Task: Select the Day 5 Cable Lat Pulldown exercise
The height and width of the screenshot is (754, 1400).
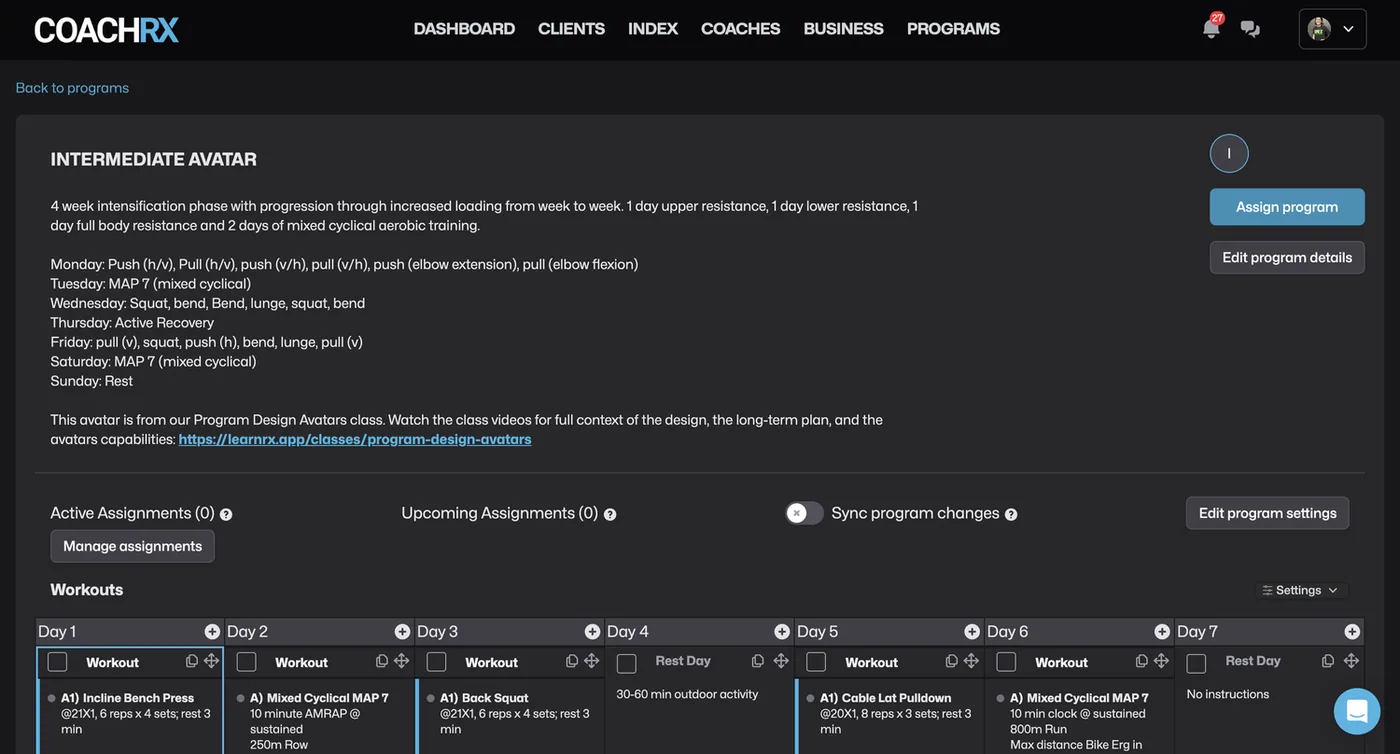Action: coord(885,698)
